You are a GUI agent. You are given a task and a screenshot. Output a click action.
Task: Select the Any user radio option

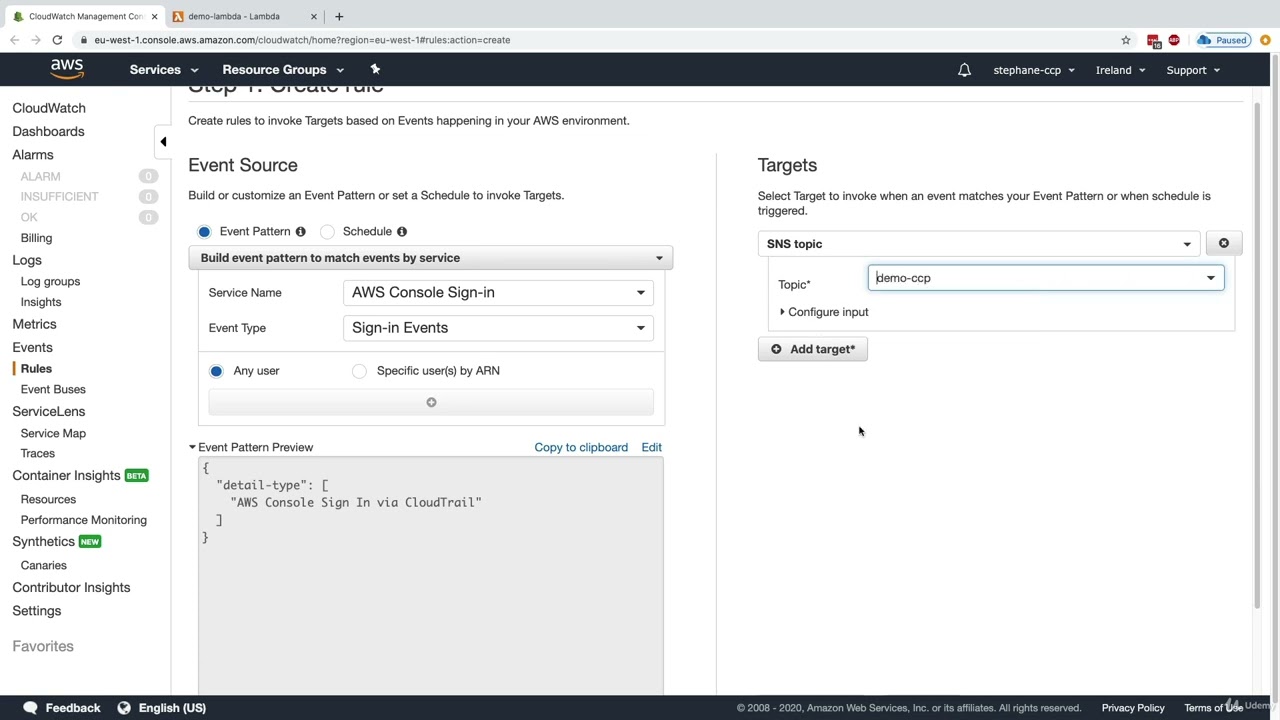point(216,371)
